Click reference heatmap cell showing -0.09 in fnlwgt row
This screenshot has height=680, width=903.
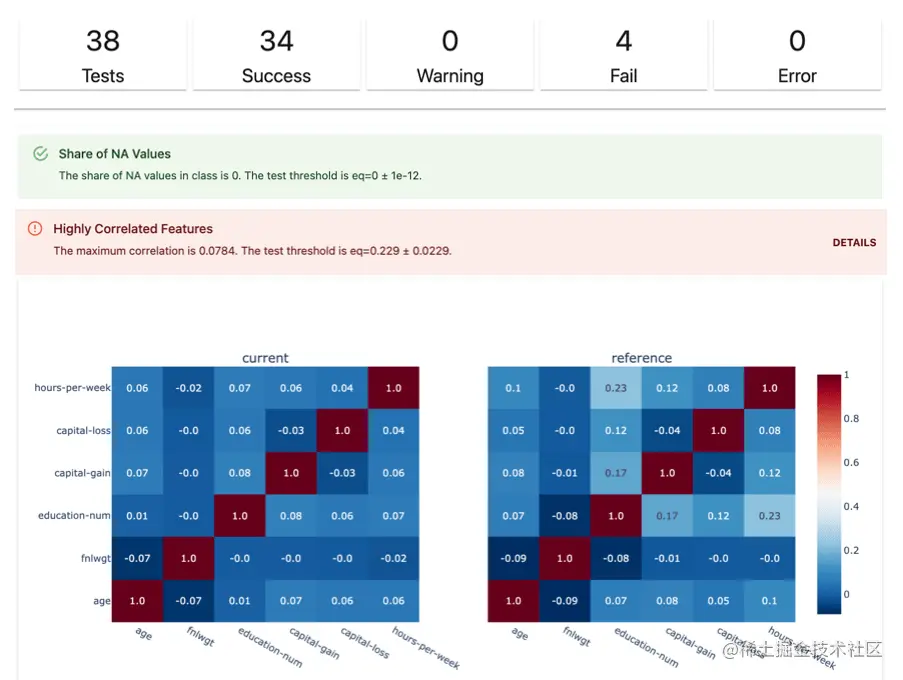coord(513,558)
